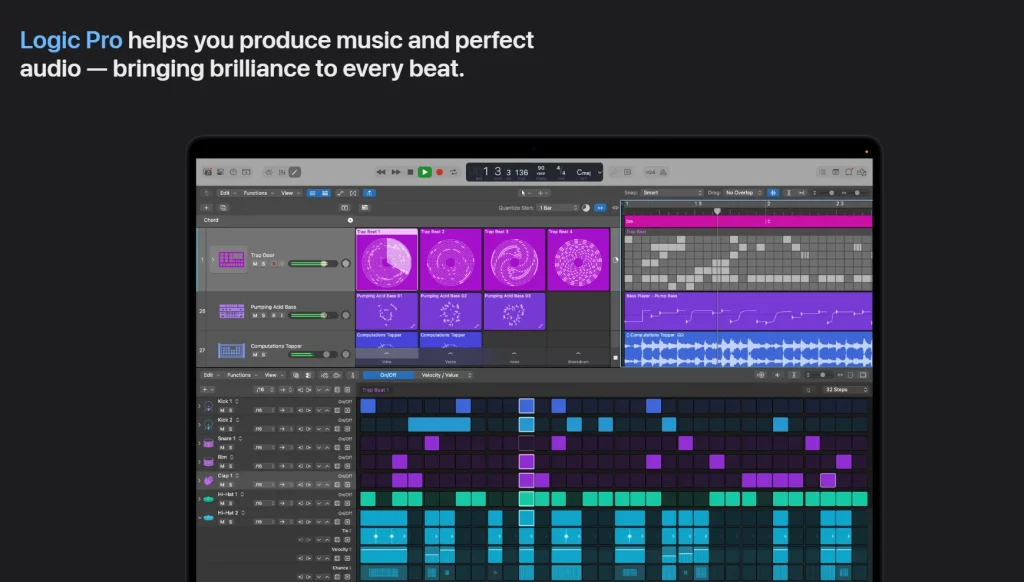The image size is (1024, 582).
Task: Click the Clap 1 hand icon
Action: 208,480
